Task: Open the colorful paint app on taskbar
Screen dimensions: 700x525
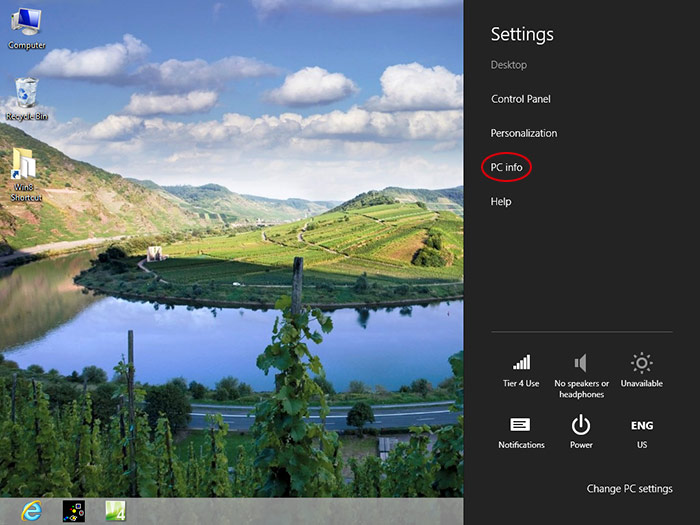Action: point(74,511)
